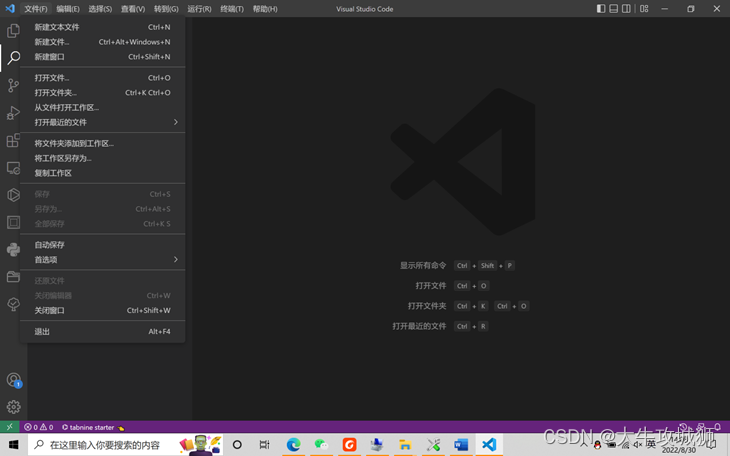
Task: Toggle panel layout icon in title bar
Action: point(614,9)
